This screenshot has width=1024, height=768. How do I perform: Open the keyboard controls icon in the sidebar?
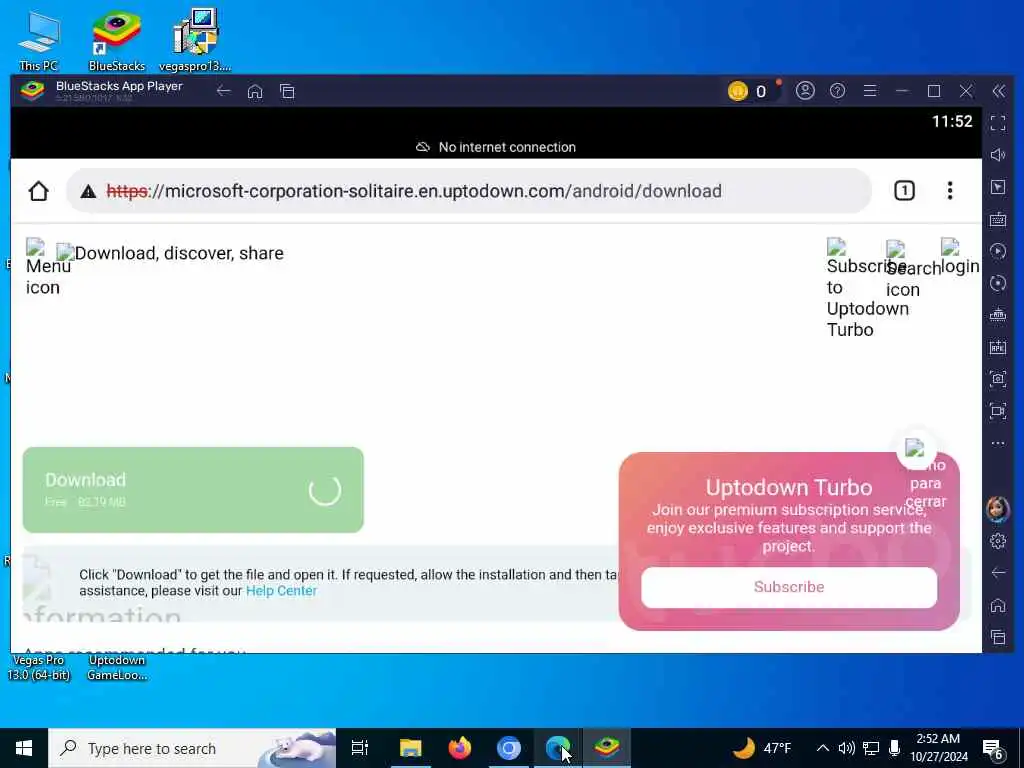[998, 219]
